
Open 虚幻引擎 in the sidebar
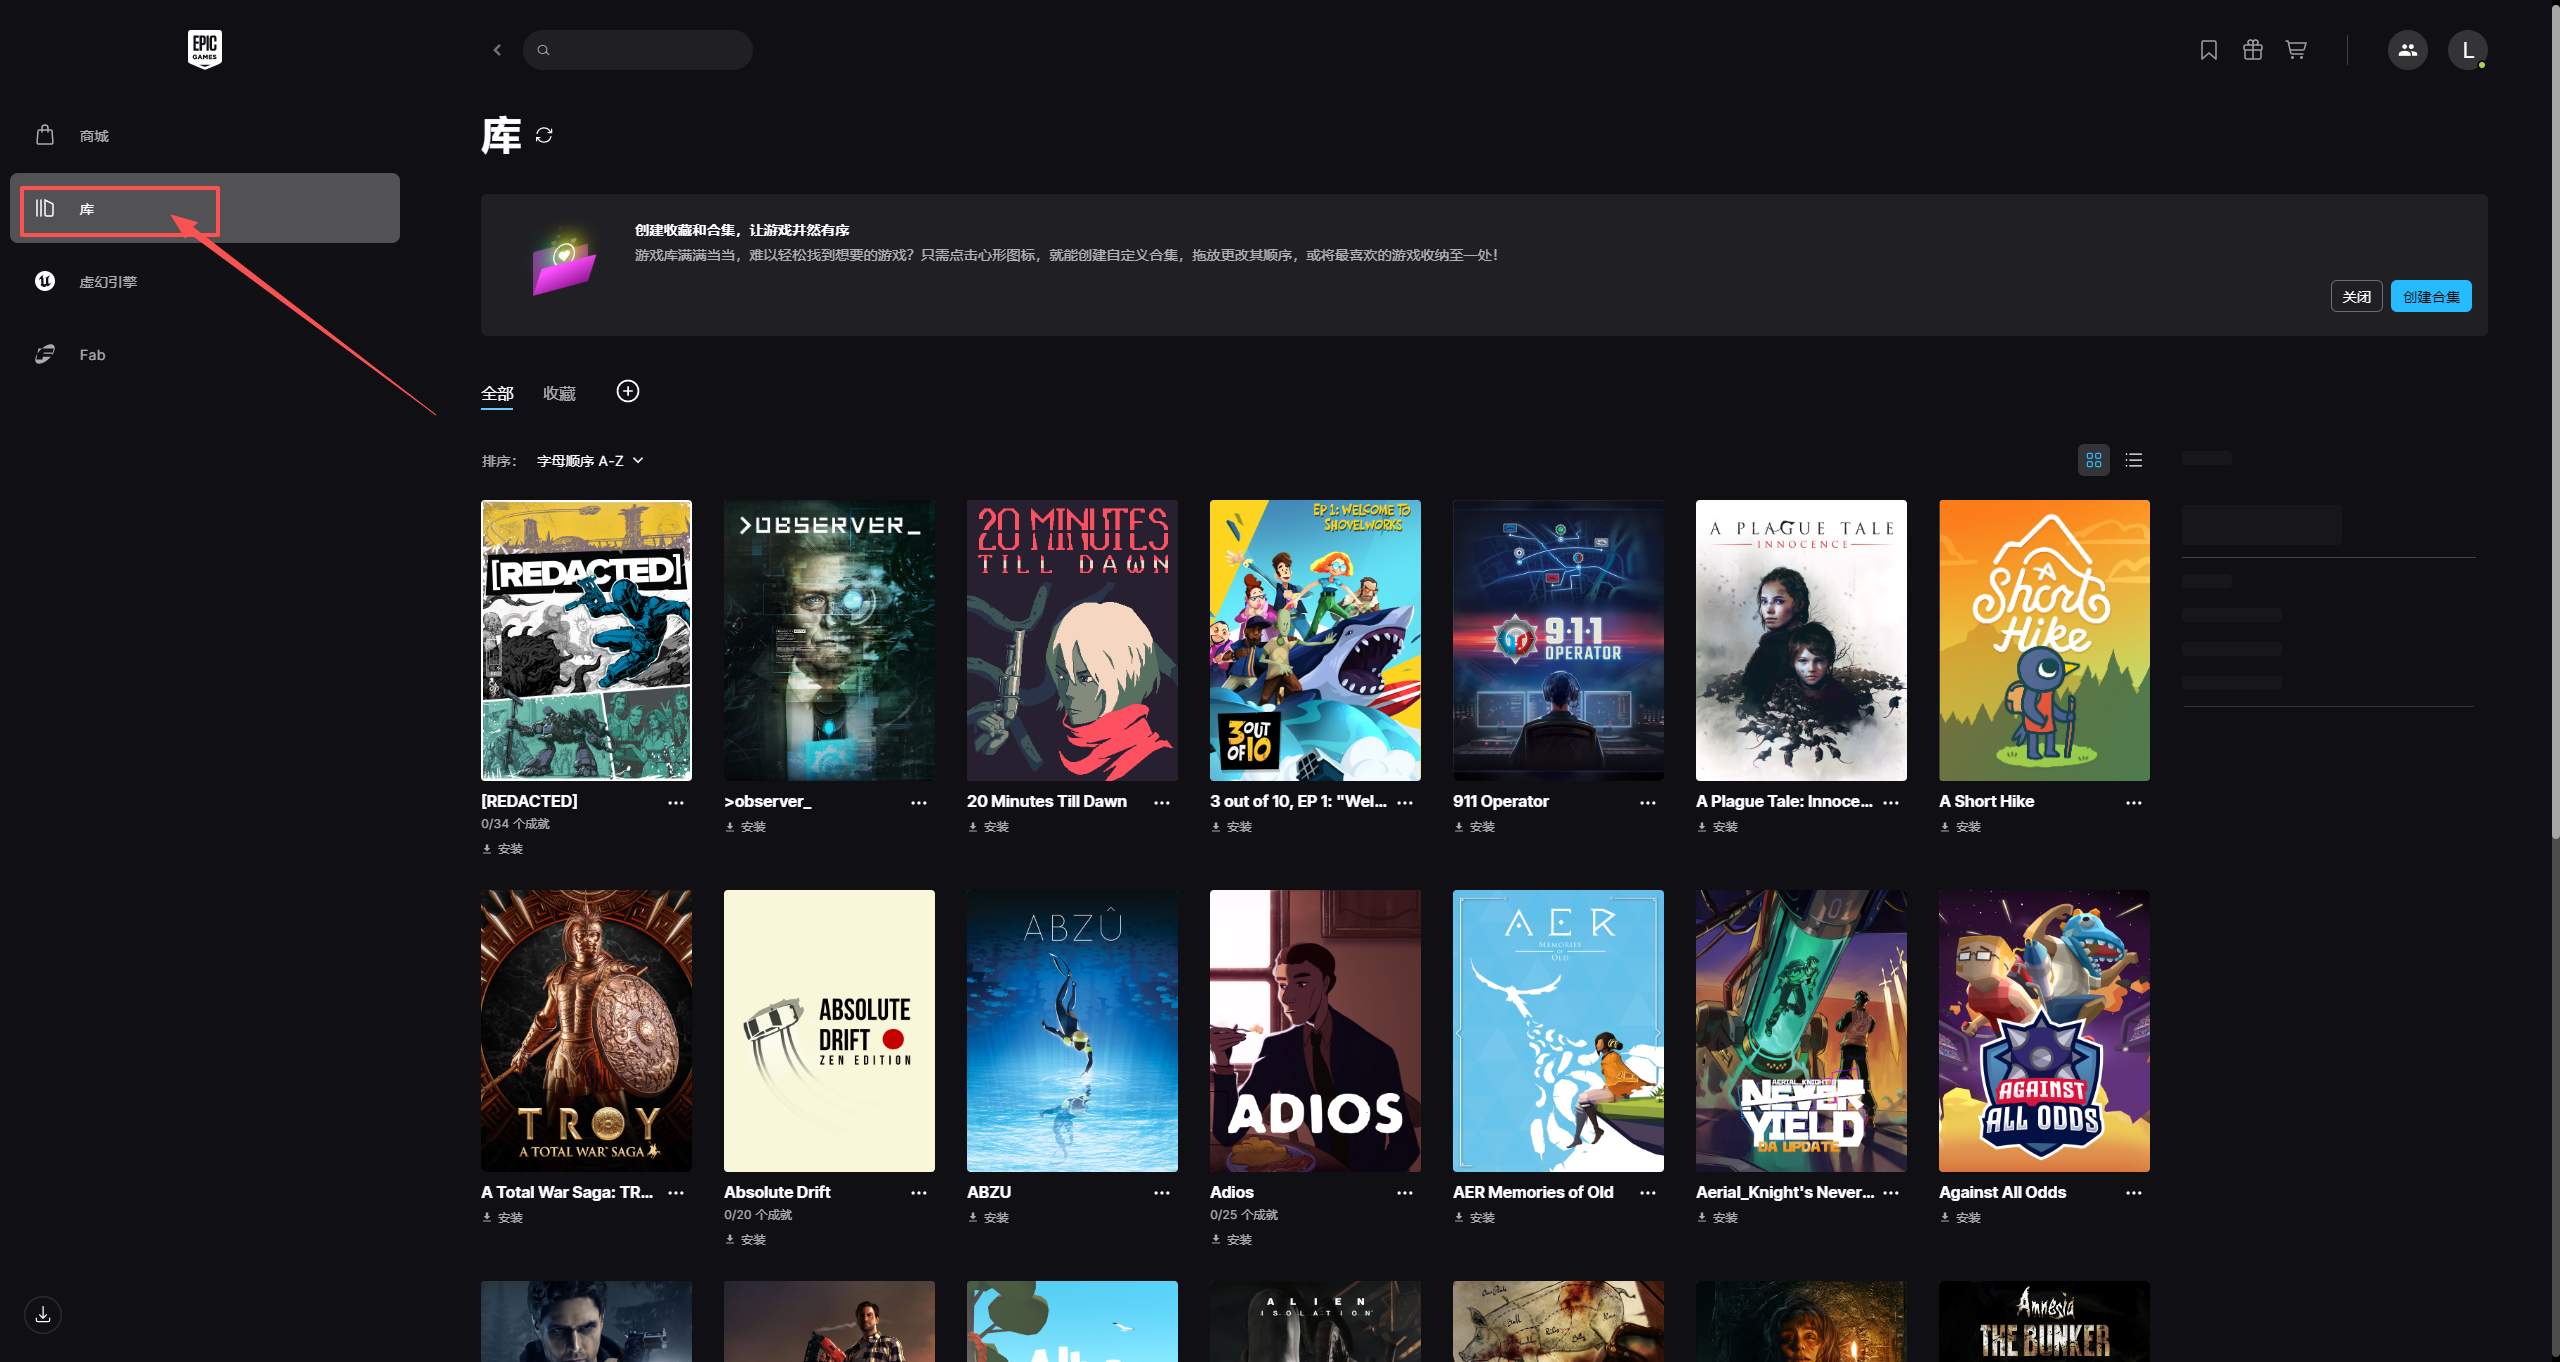[108, 282]
